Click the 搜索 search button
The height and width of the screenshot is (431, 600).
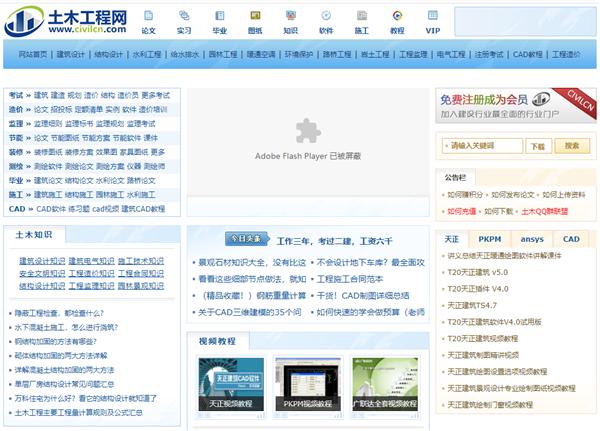click(572, 146)
